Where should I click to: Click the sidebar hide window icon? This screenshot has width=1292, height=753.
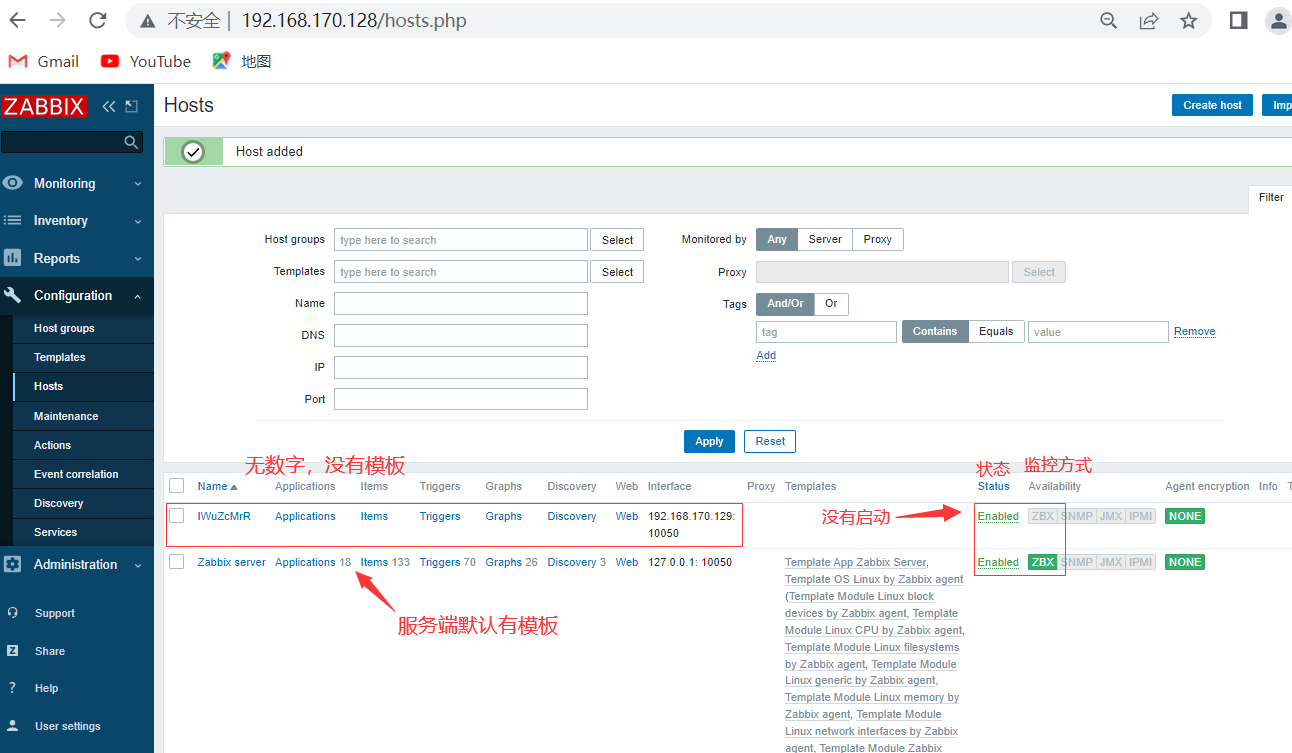[x=131, y=106]
